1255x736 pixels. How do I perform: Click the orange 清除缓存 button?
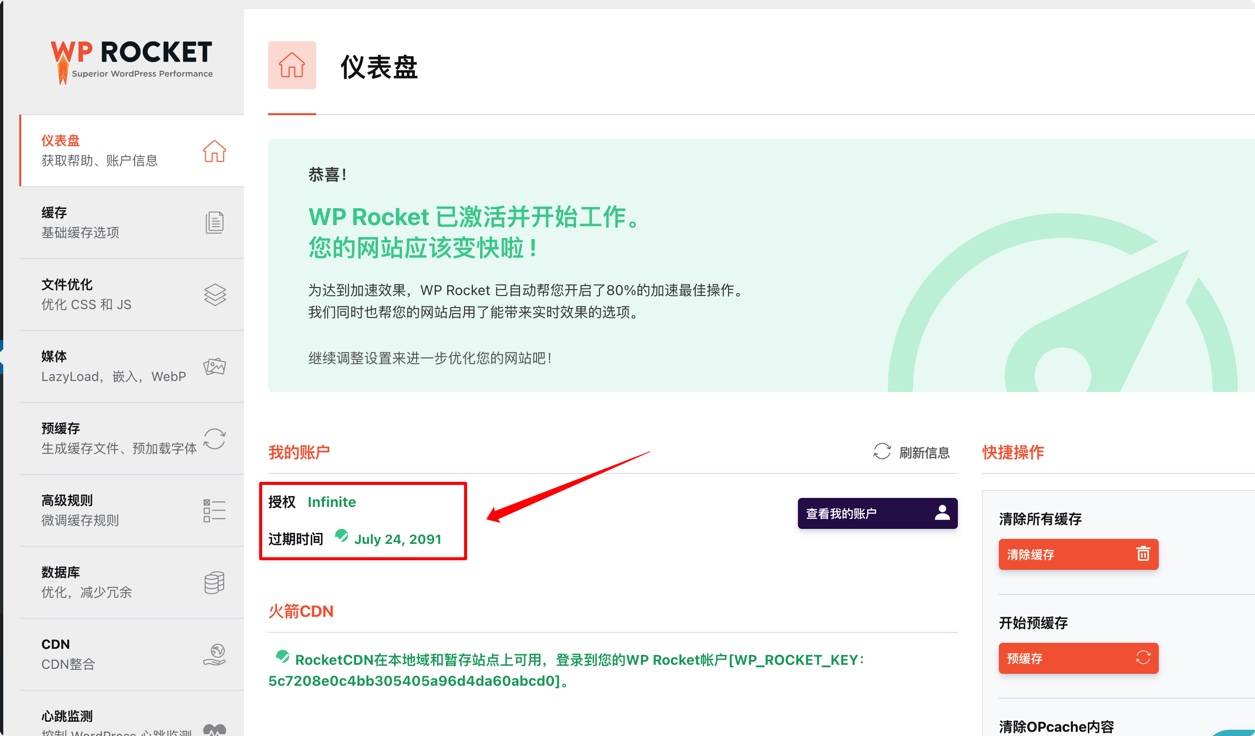1079,554
